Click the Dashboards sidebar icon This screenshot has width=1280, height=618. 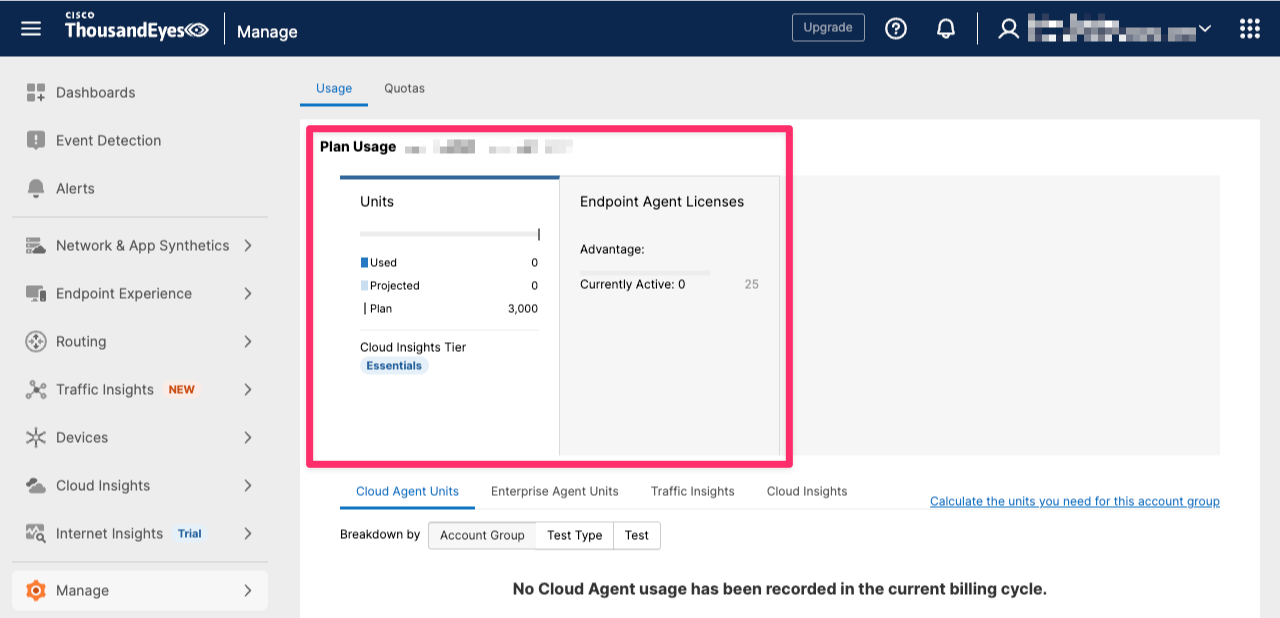coord(36,93)
